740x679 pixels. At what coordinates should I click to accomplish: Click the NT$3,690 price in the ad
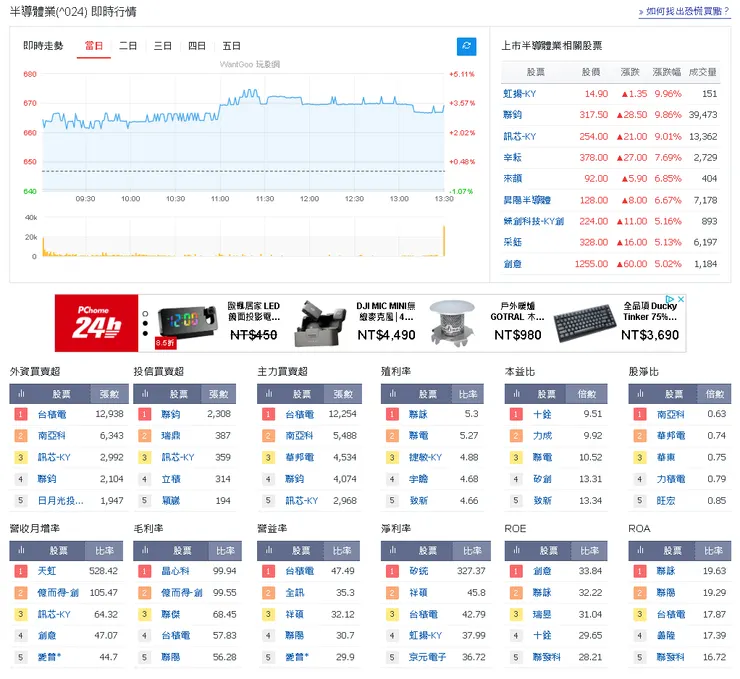click(650, 335)
